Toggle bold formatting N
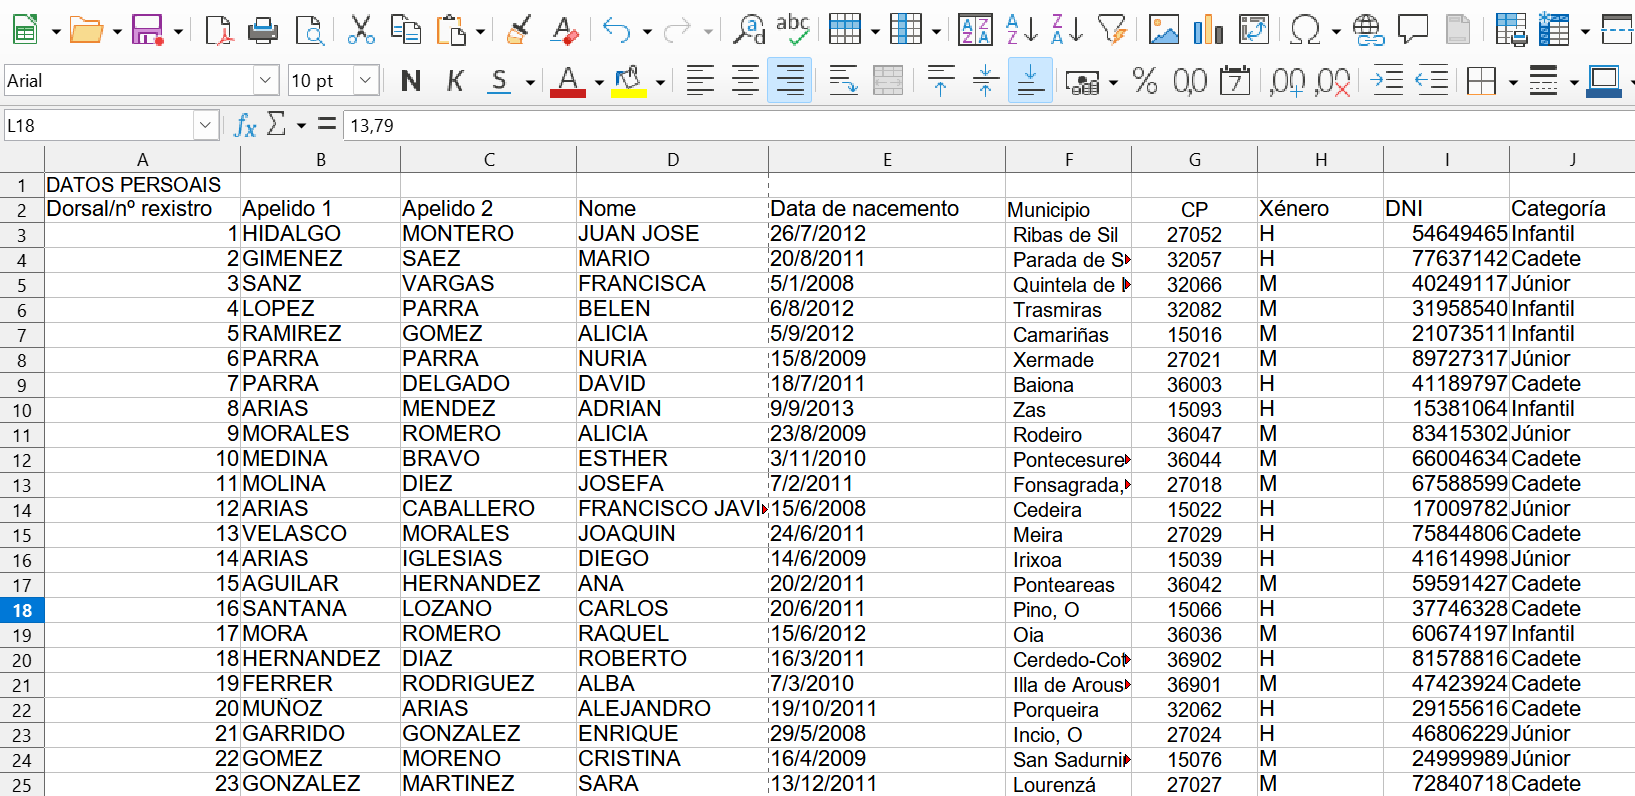Screen dimensions: 1635x796 coord(410,81)
